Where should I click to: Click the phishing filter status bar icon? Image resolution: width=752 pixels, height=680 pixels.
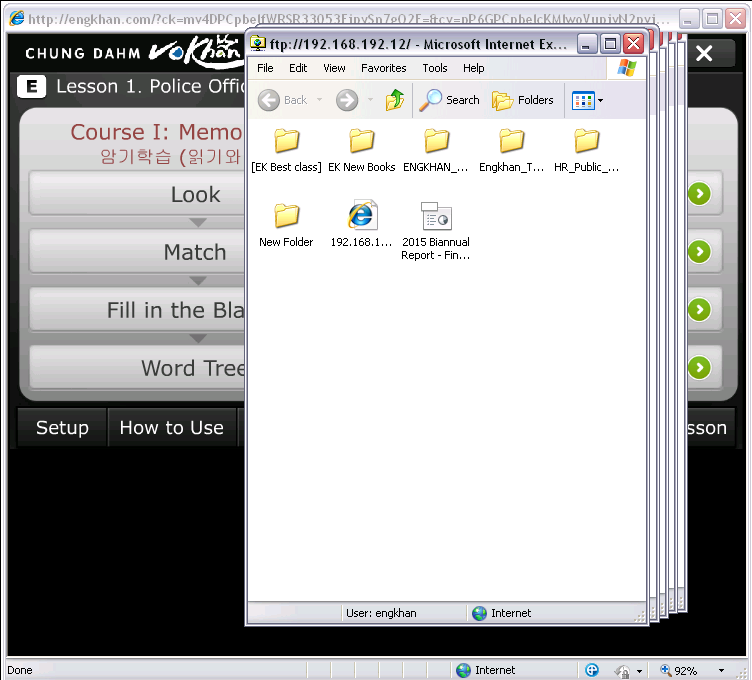(592, 670)
